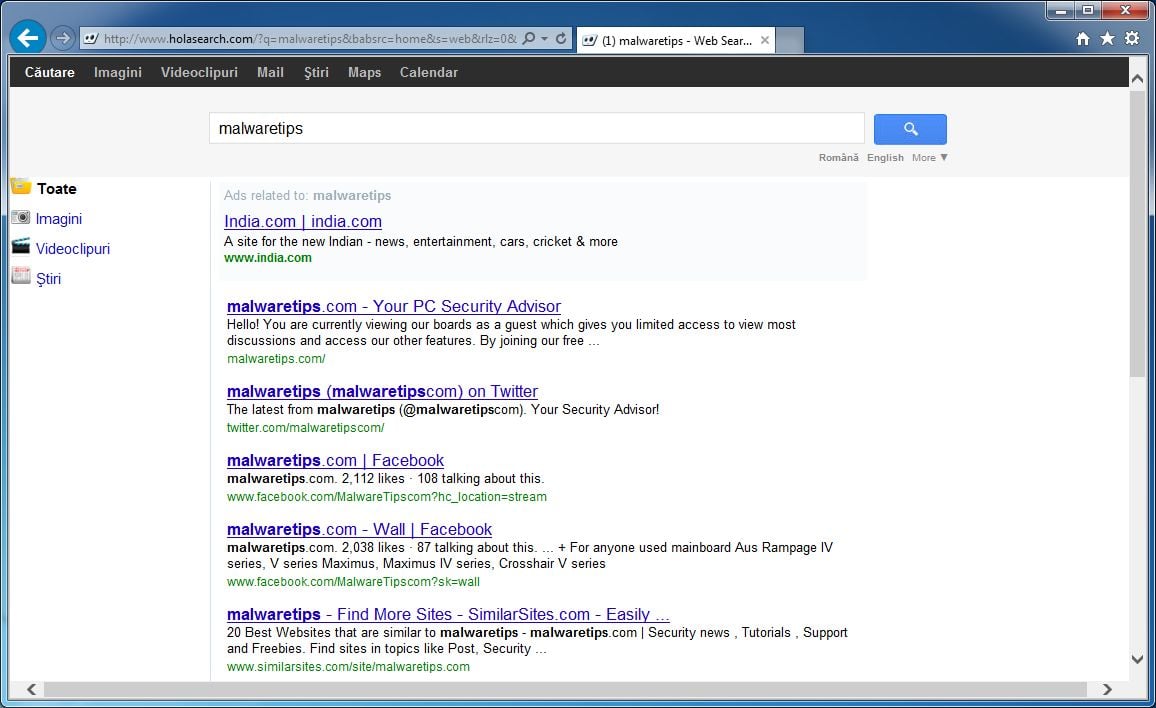Click the browser address bar URL

pyautogui.click(x=310, y=39)
